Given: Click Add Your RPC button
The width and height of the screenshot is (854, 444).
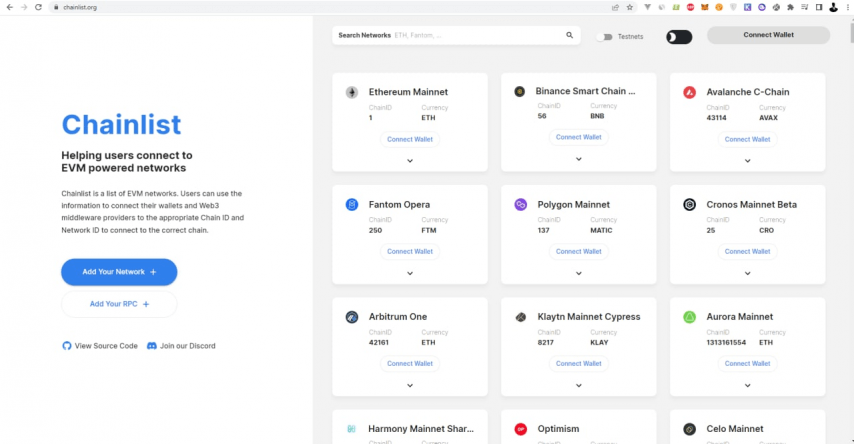Looking at the screenshot, I should pos(119,304).
